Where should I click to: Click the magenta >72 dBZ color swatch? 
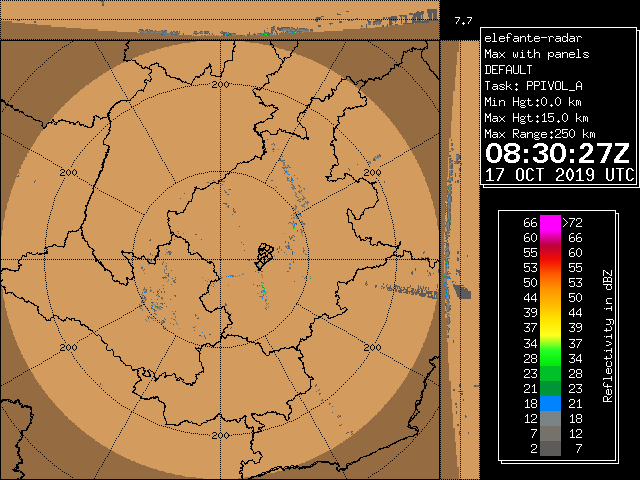(x=550, y=223)
